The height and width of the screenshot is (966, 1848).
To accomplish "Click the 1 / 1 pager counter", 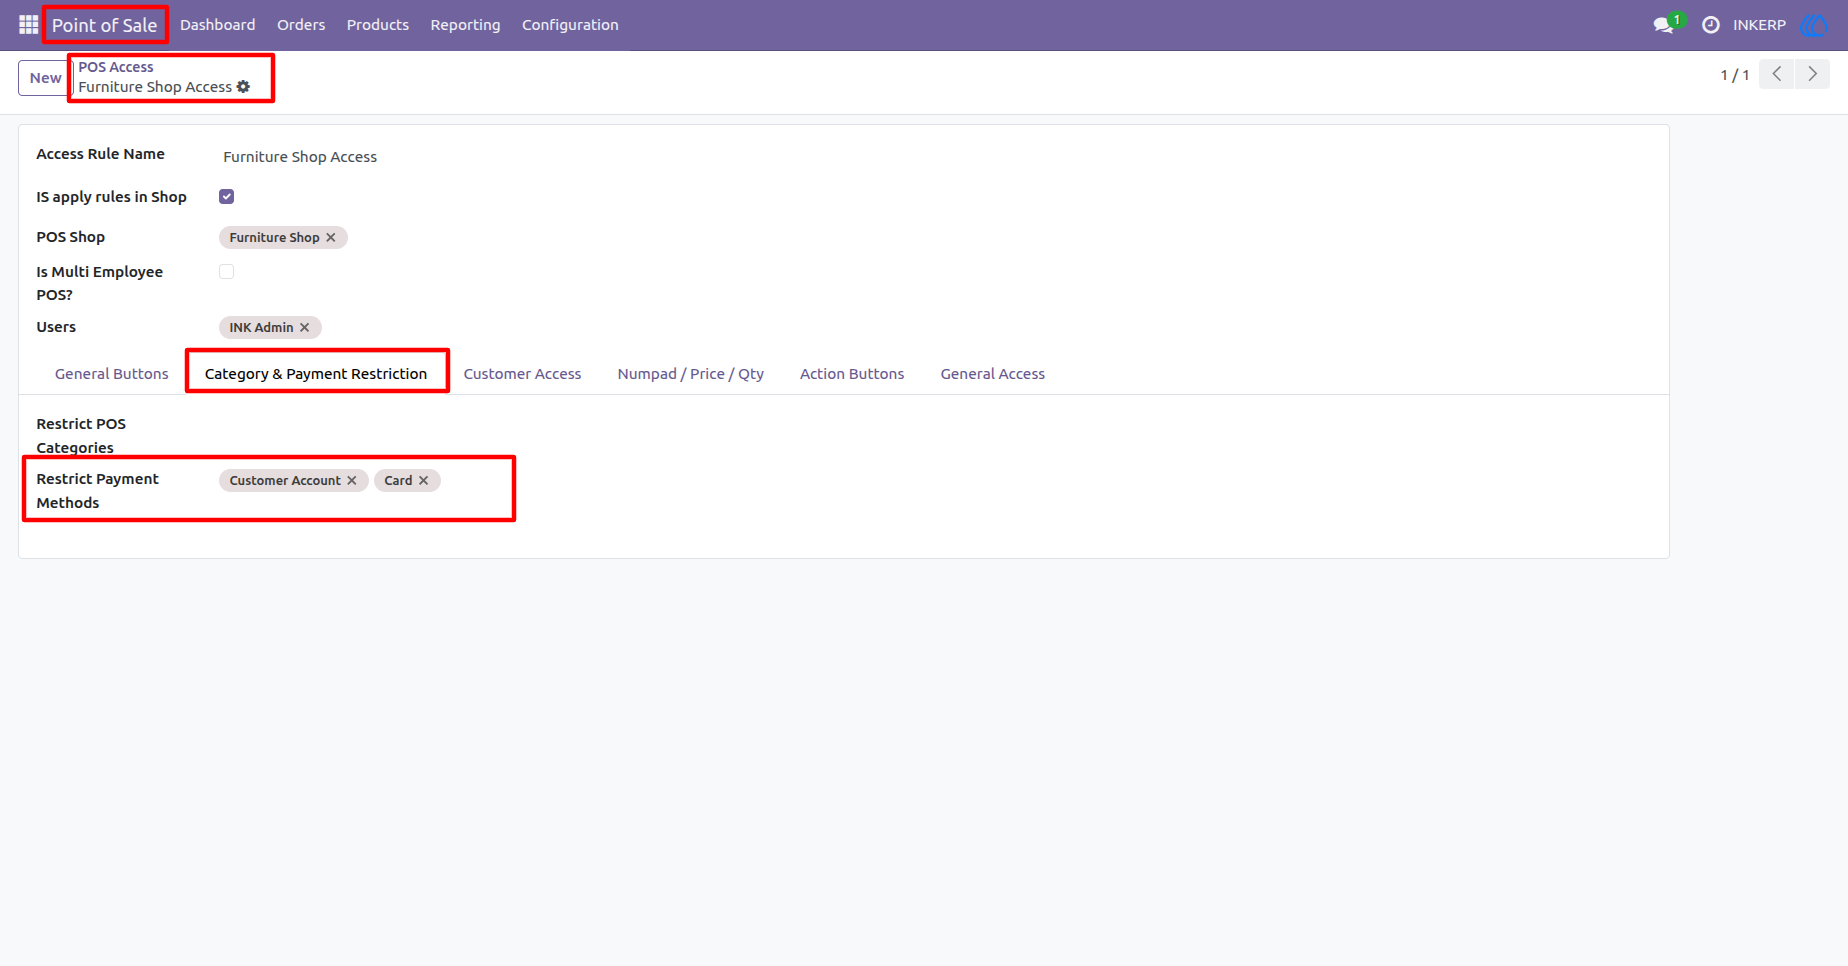I will (x=1735, y=75).
